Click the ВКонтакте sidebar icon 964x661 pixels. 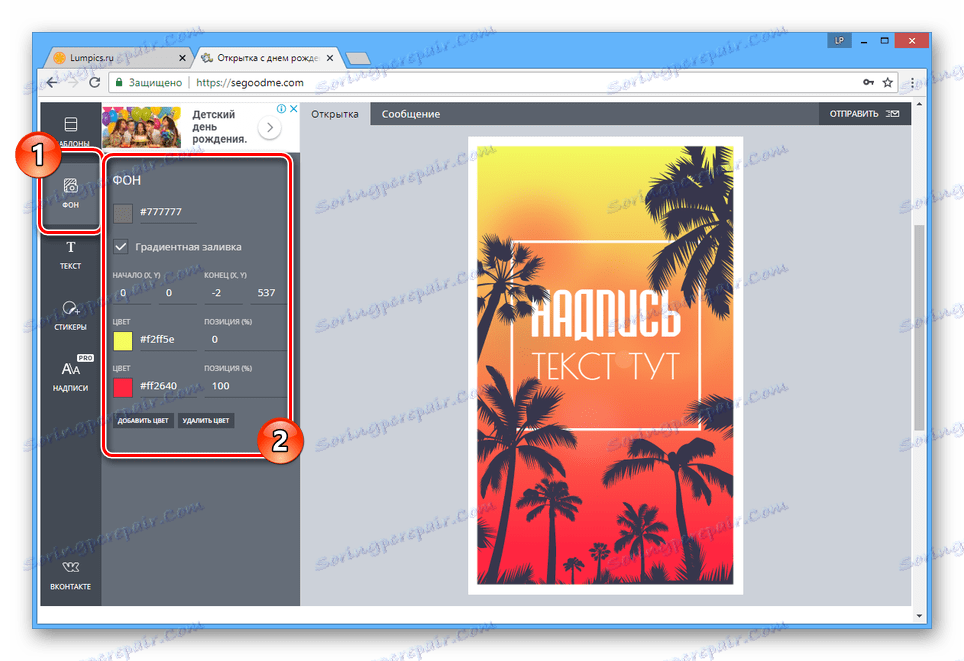[x=71, y=576]
